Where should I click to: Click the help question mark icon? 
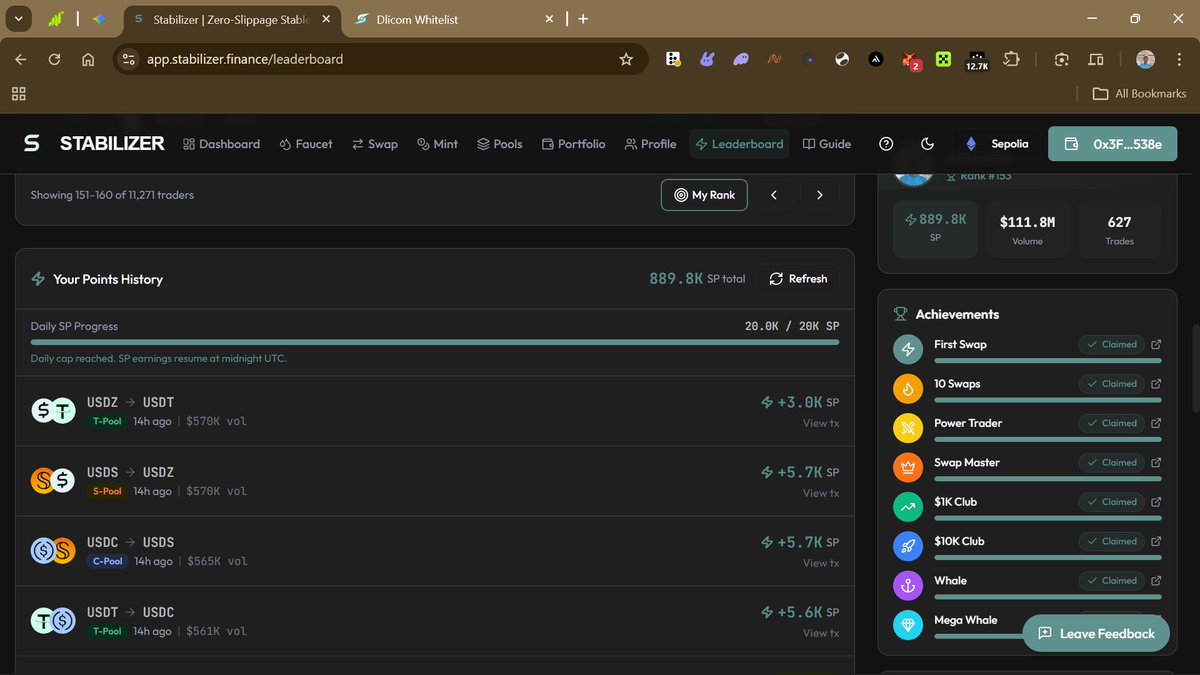(886, 144)
